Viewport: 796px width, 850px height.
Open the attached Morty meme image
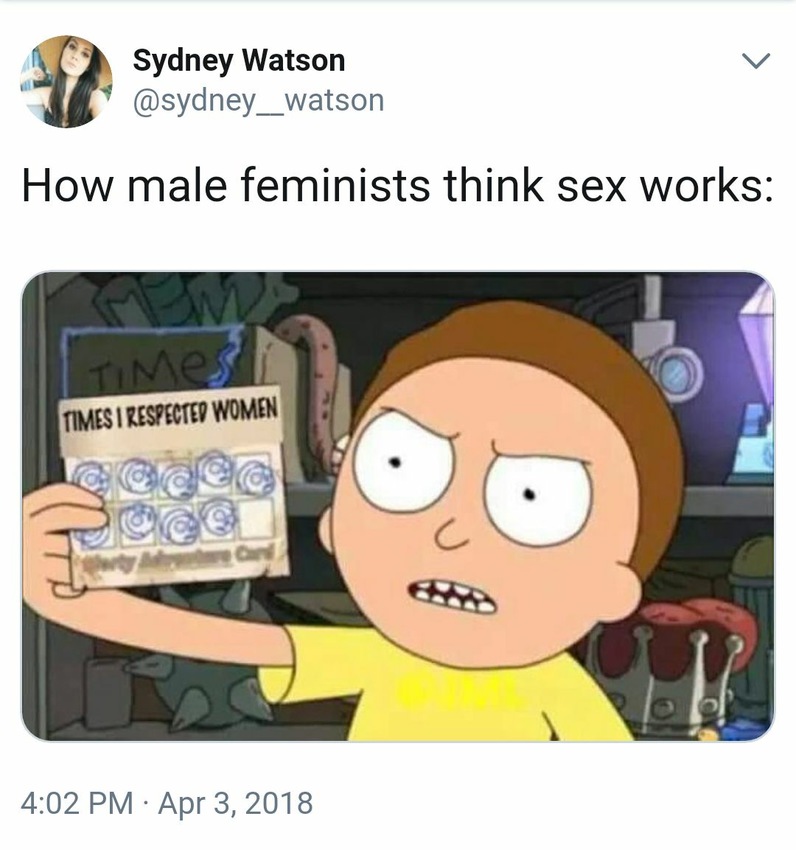398,506
